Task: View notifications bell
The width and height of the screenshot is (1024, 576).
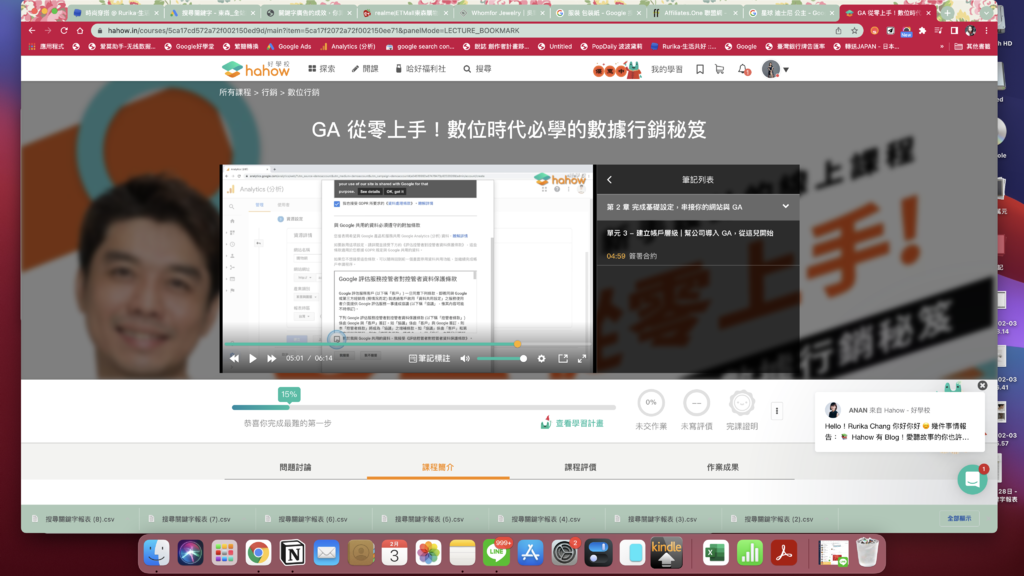Action: 743,69
